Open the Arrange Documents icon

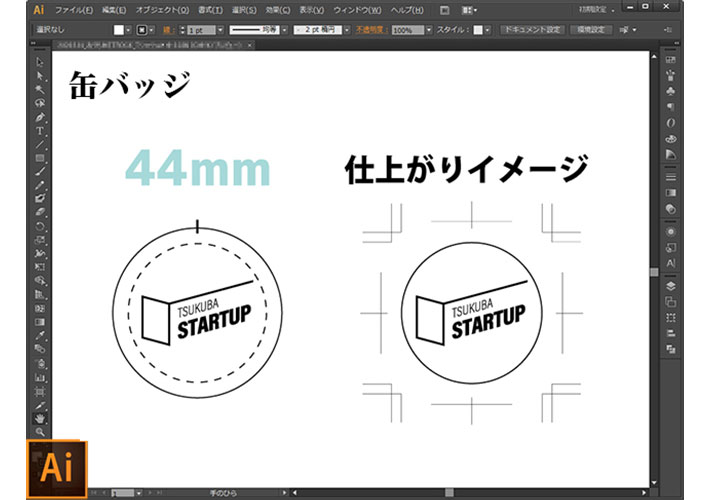click(469, 10)
